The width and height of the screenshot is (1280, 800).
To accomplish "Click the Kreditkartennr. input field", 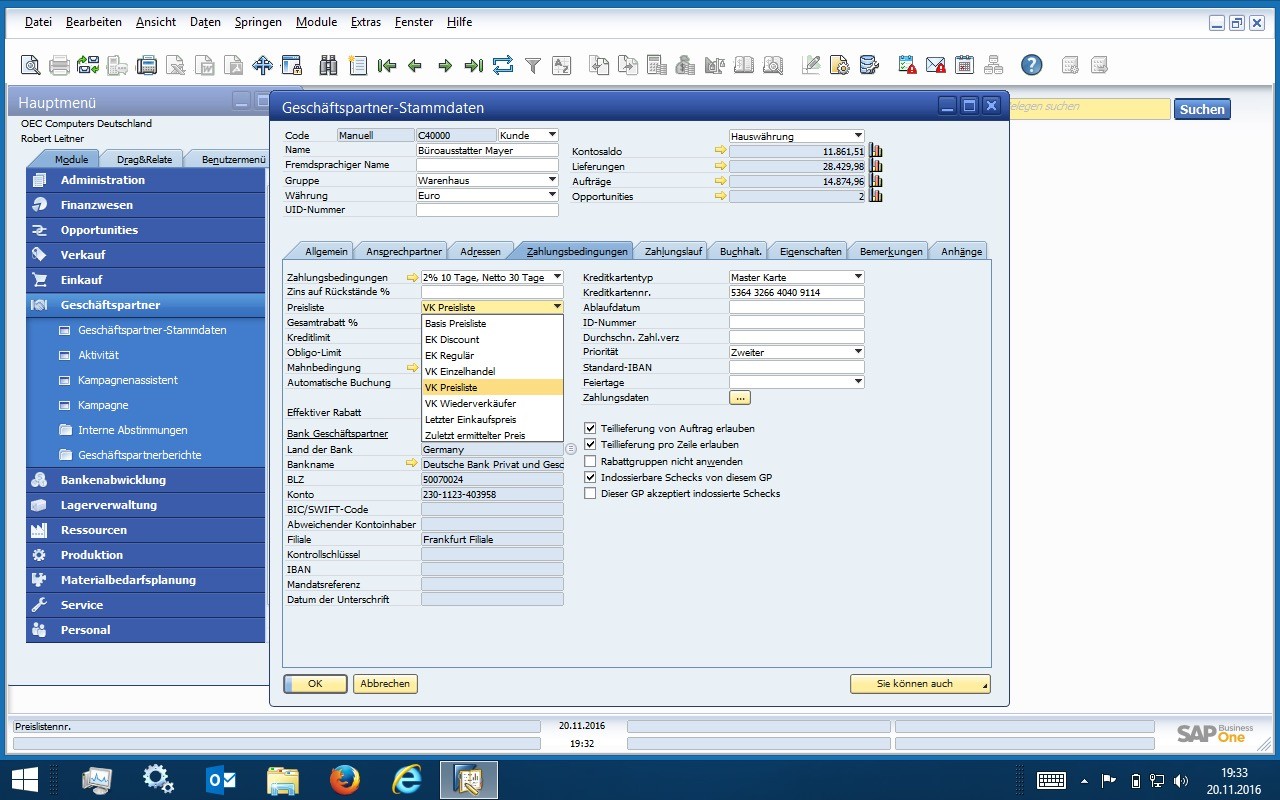I will (x=796, y=292).
